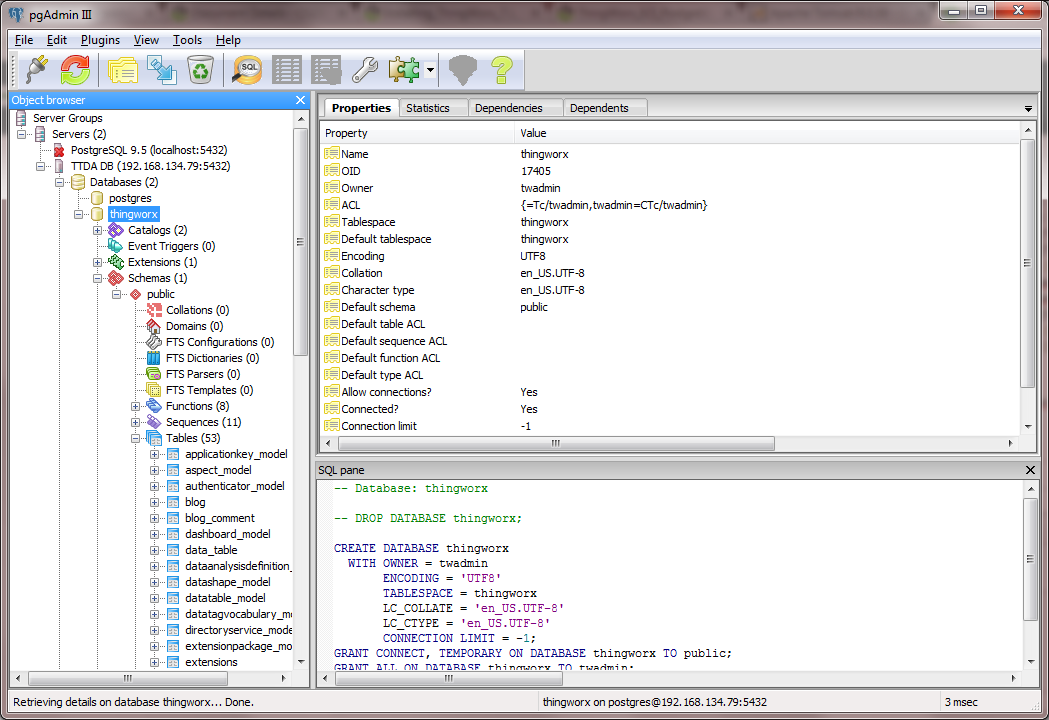Expand the Sequences (11) node

[x=136, y=422]
